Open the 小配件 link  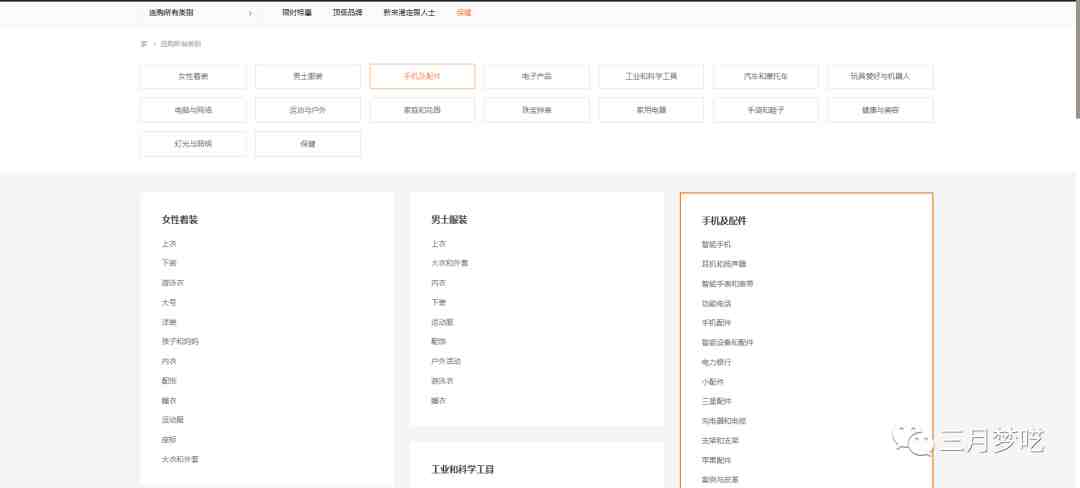pyautogui.click(x=713, y=382)
